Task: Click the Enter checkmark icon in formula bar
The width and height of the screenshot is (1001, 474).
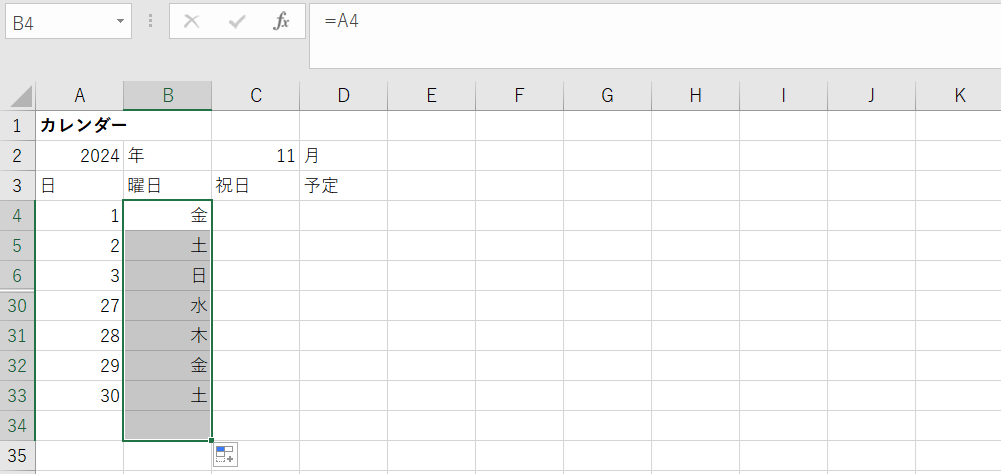Action: [x=237, y=21]
